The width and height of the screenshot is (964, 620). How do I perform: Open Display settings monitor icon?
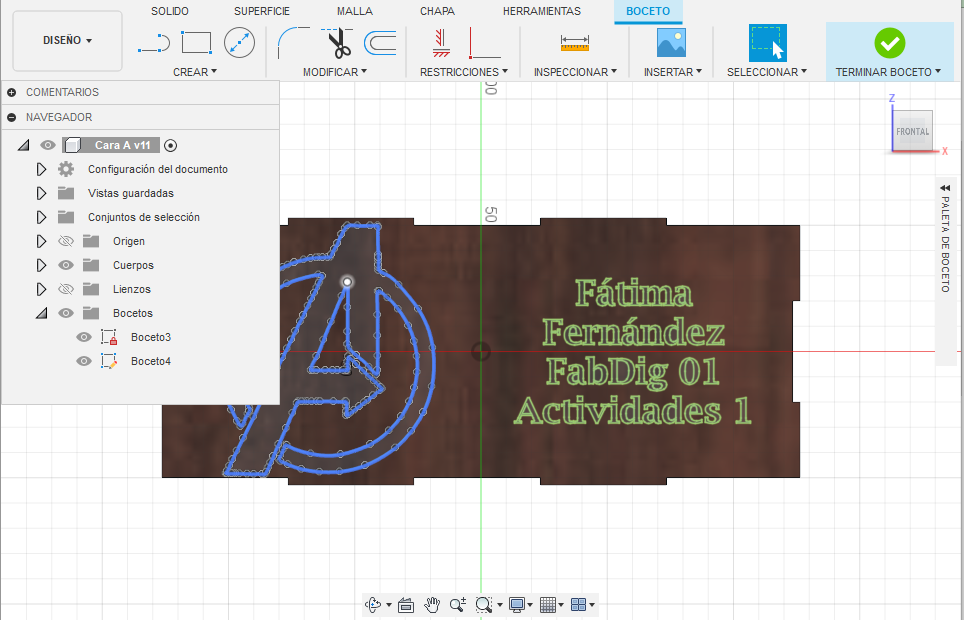[x=517, y=605]
